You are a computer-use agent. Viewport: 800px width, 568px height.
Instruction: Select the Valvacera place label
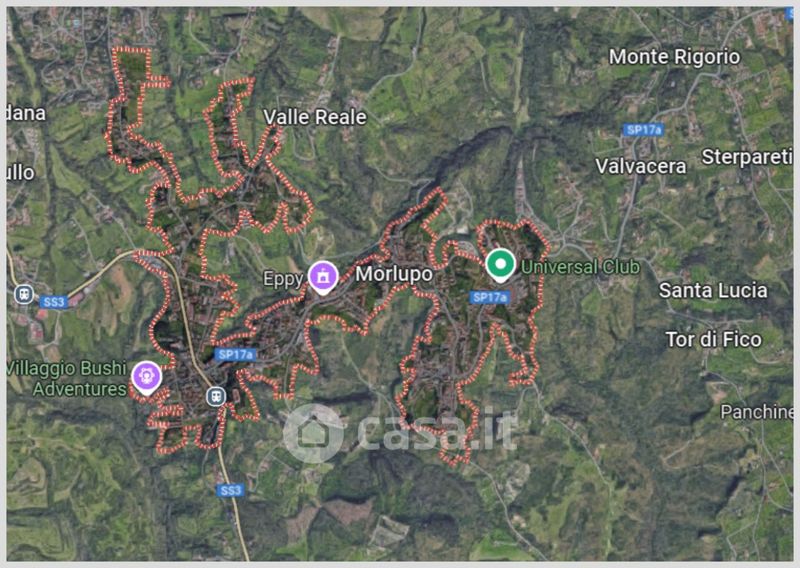[x=640, y=166]
